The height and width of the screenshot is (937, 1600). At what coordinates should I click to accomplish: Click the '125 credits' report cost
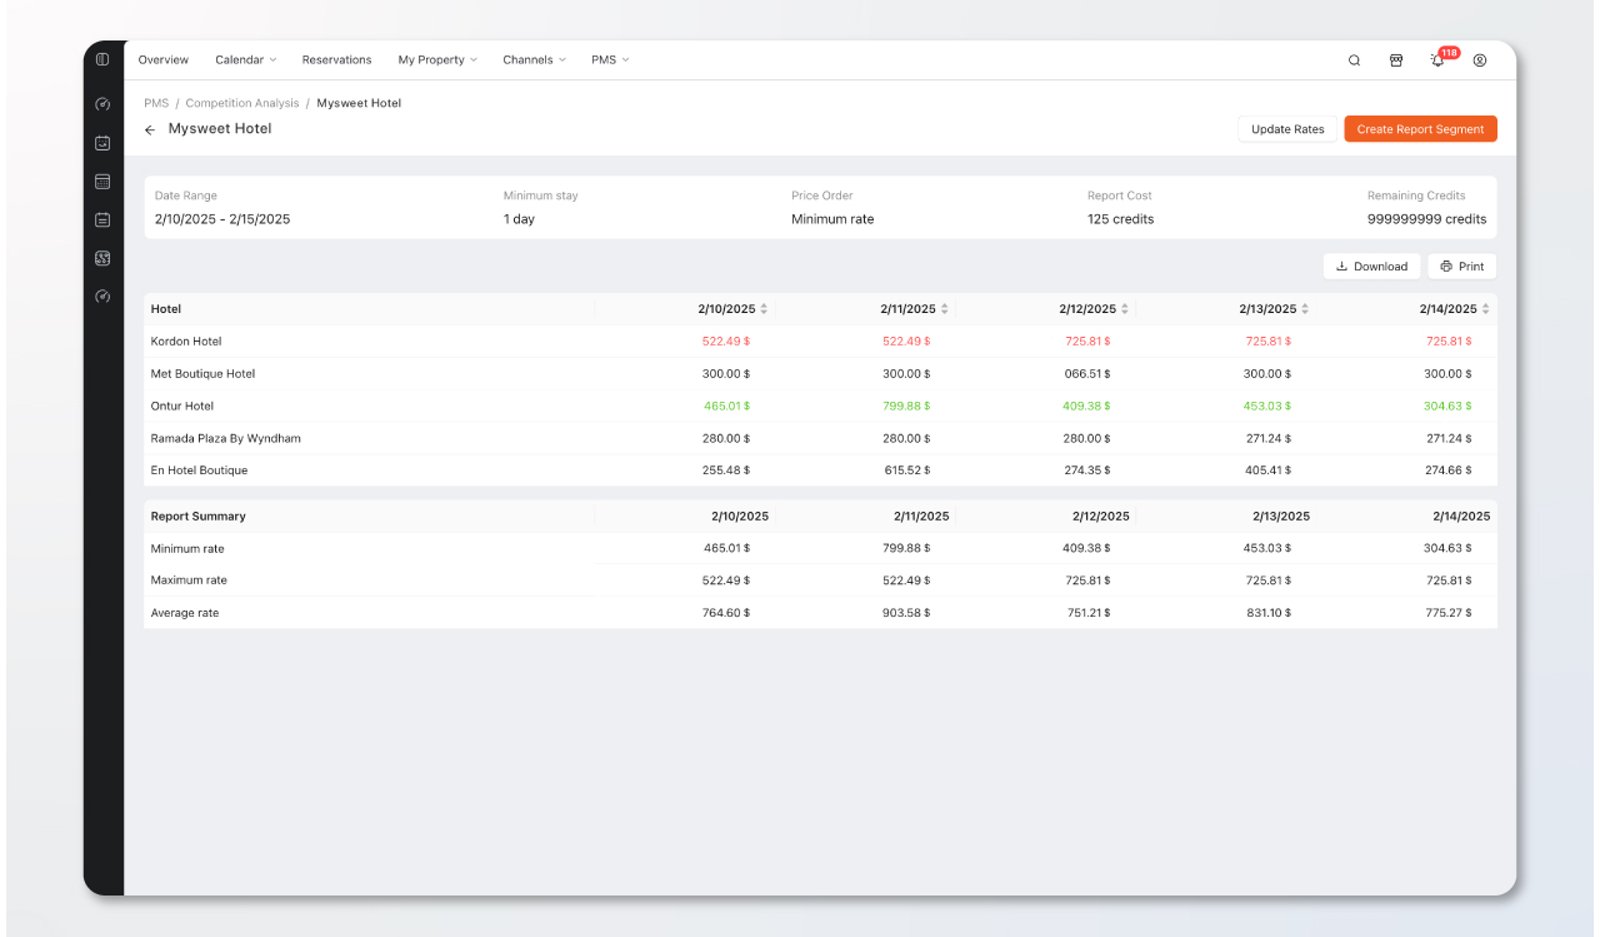1120,219
